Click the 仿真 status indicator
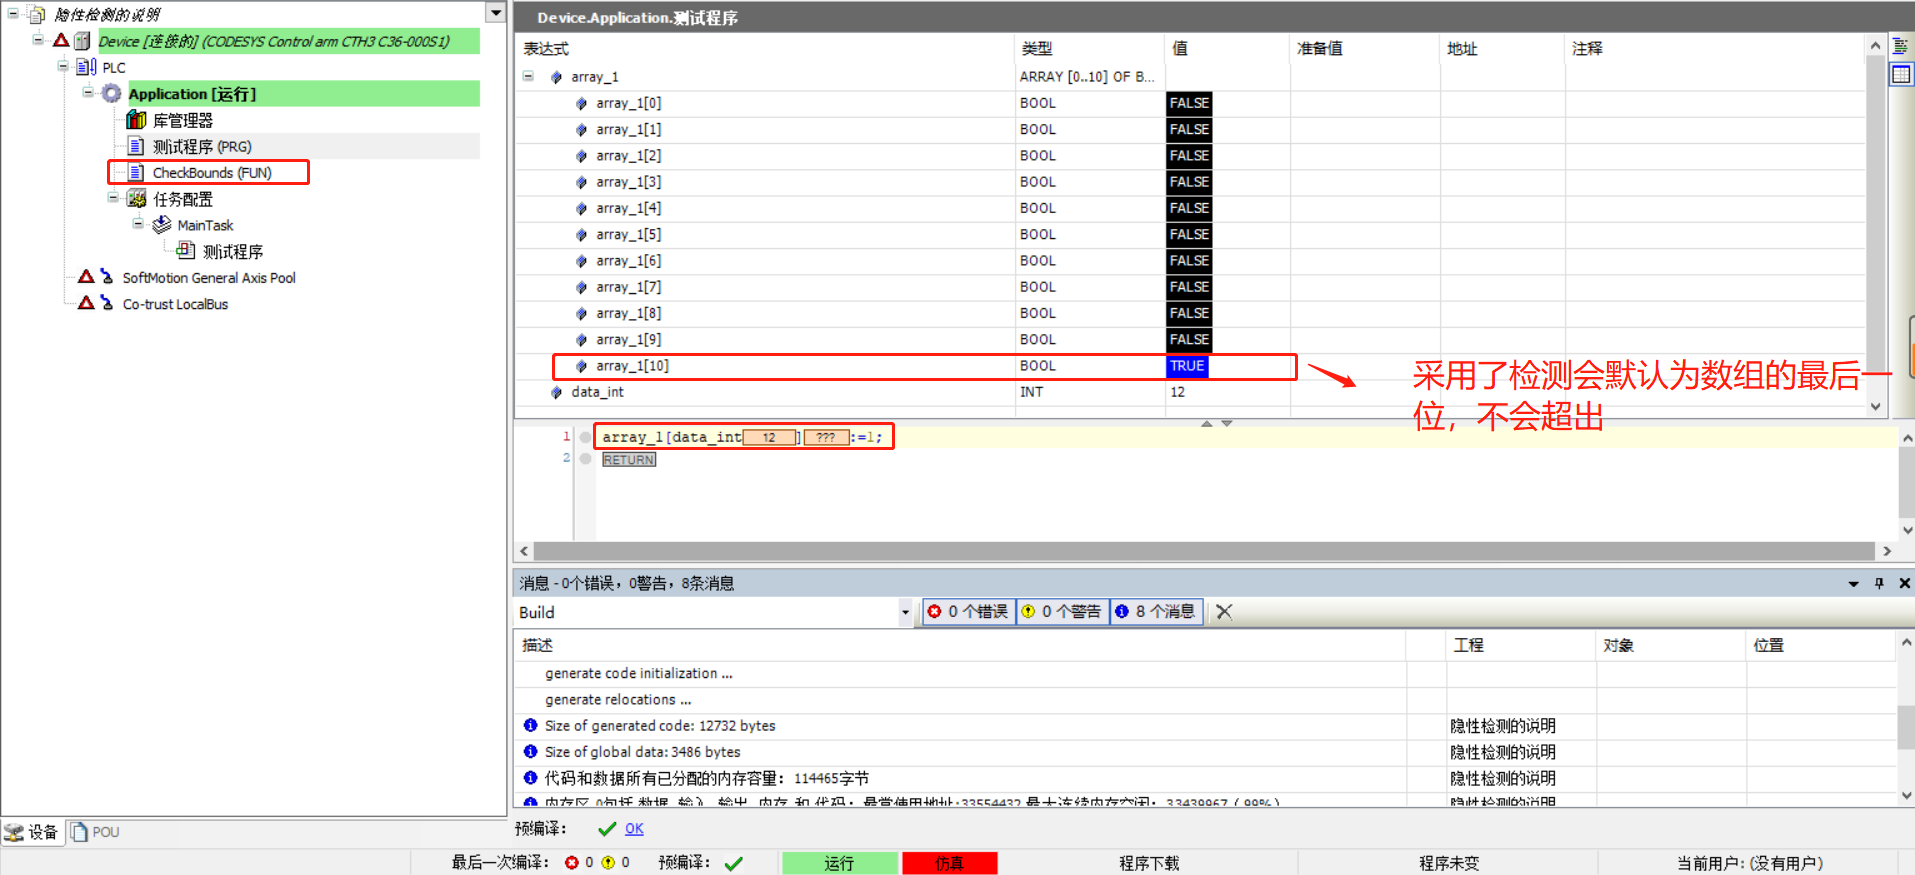 949,863
